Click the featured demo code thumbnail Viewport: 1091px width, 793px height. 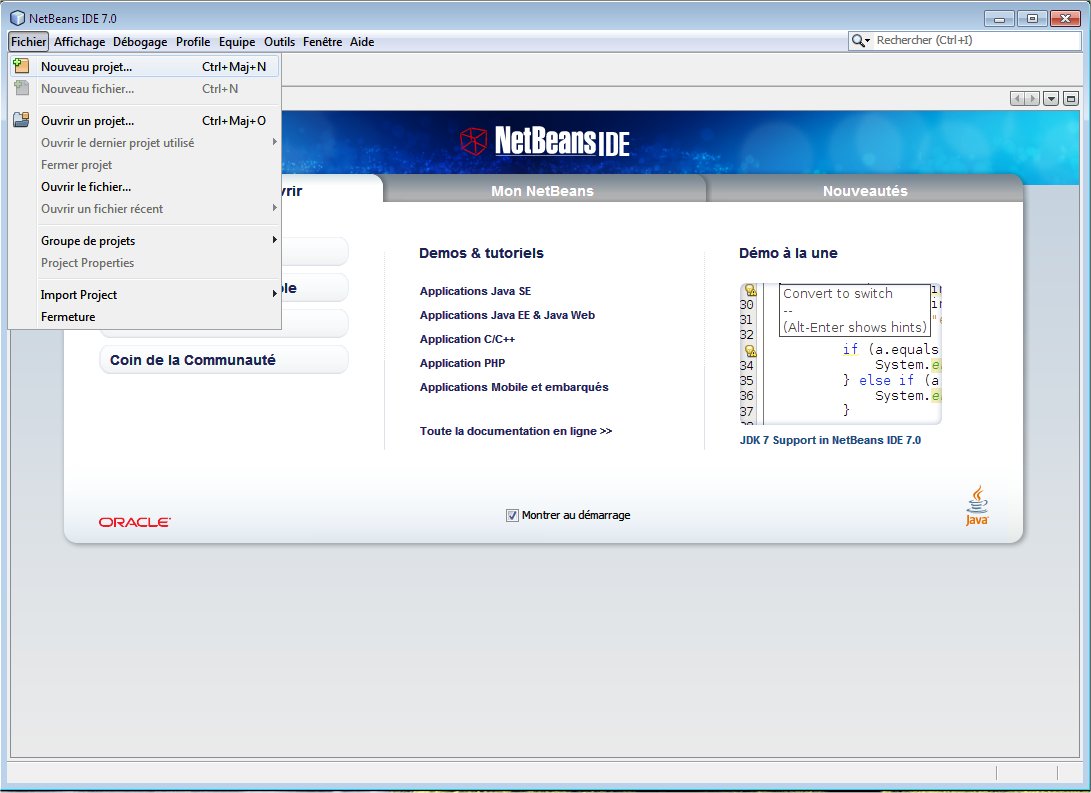pyautogui.click(x=841, y=353)
